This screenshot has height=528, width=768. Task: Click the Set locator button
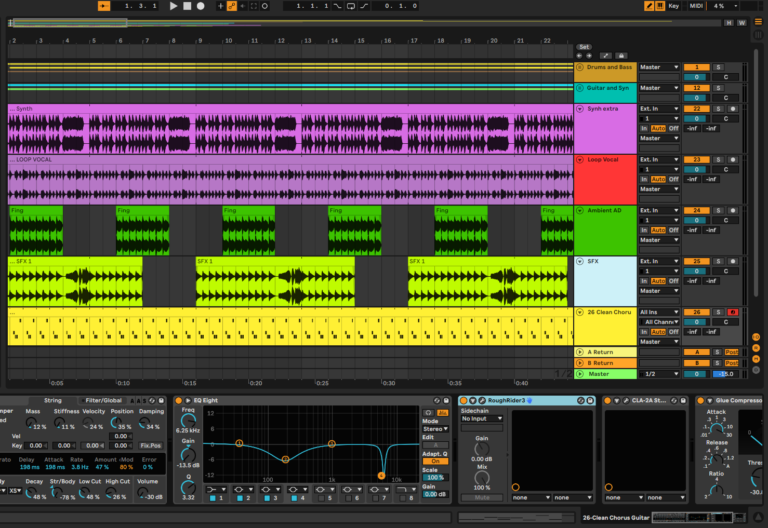584,47
